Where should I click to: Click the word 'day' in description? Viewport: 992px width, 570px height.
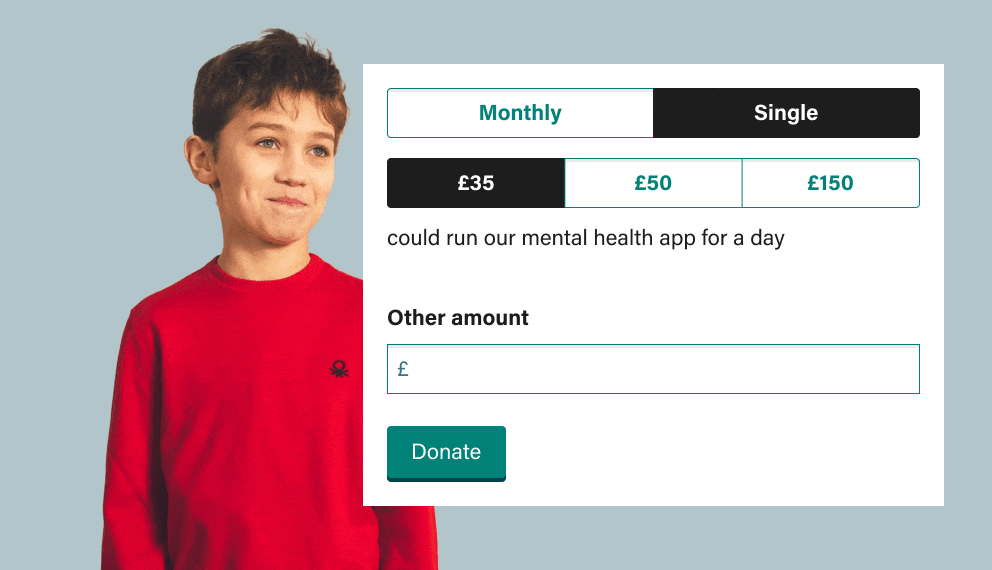(767, 239)
